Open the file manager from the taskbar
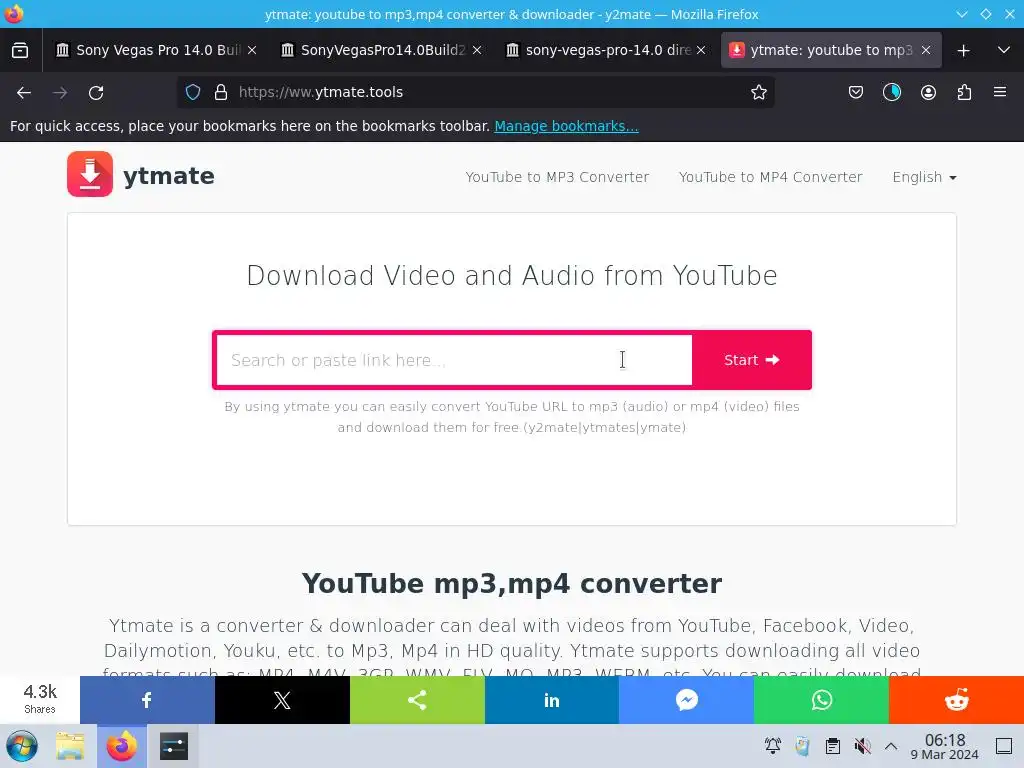The height and width of the screenshot is (768, 1024). coord(70,746)
